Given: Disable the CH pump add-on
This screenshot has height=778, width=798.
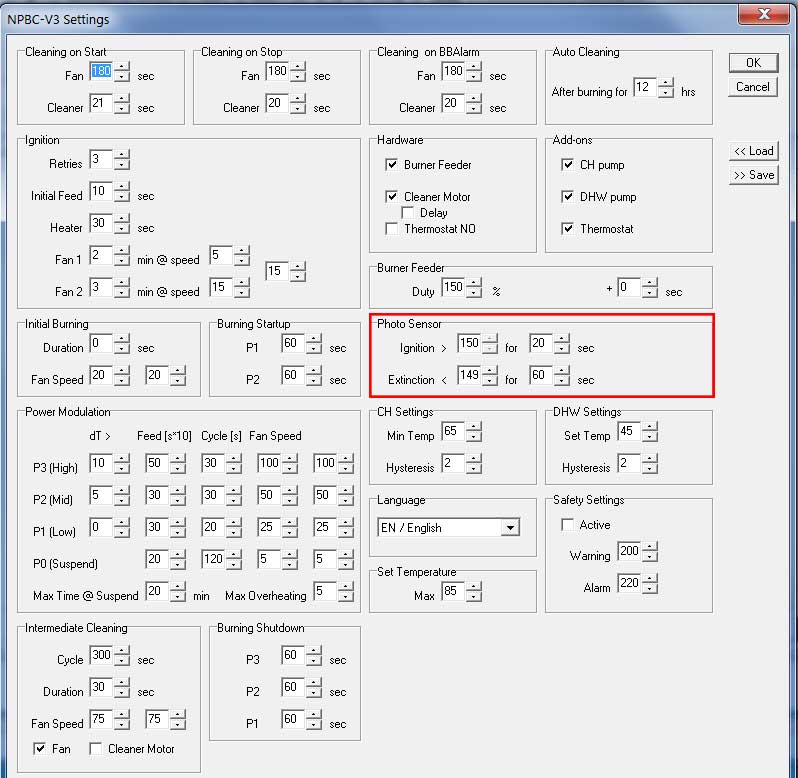Looking at the screenshot, I should pyautogui.click(x=568, y=165).
